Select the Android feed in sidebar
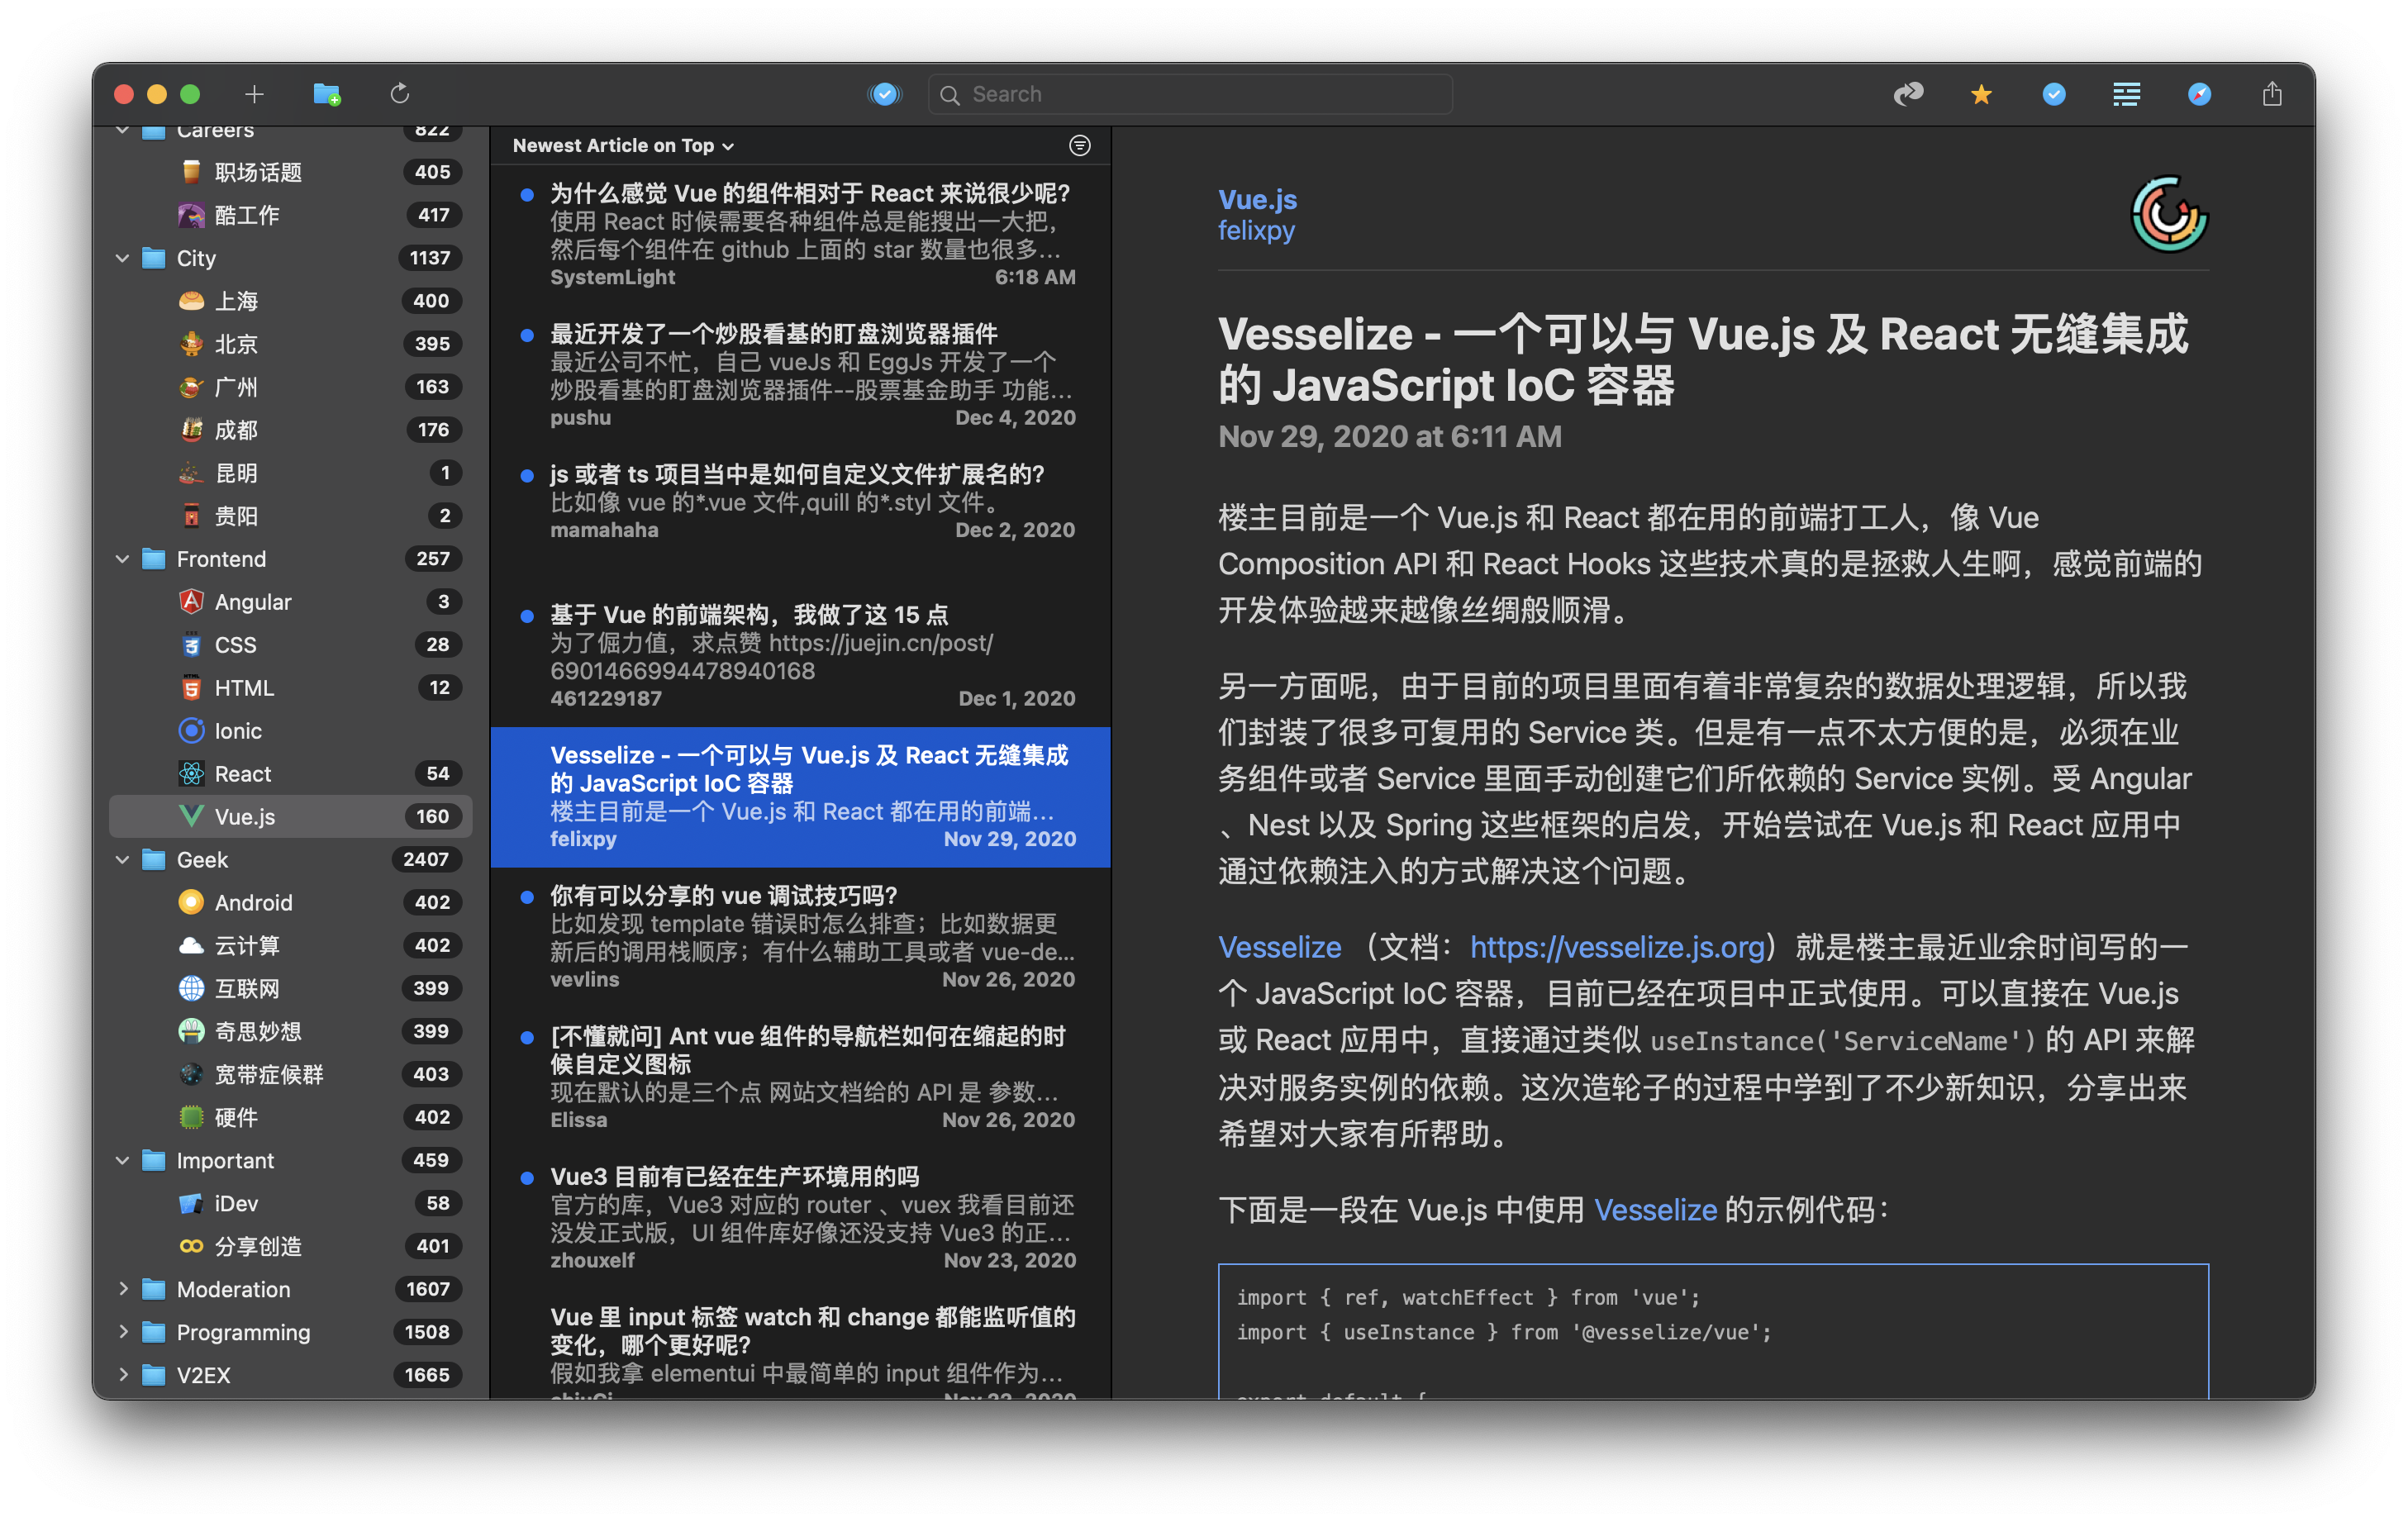The image size is (2408, 1522). (x=253, y=902)
